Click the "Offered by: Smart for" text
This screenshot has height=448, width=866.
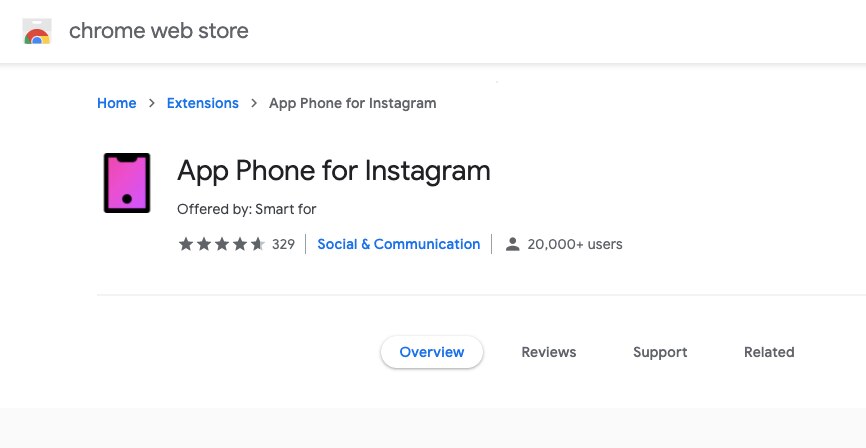[247, 209]
